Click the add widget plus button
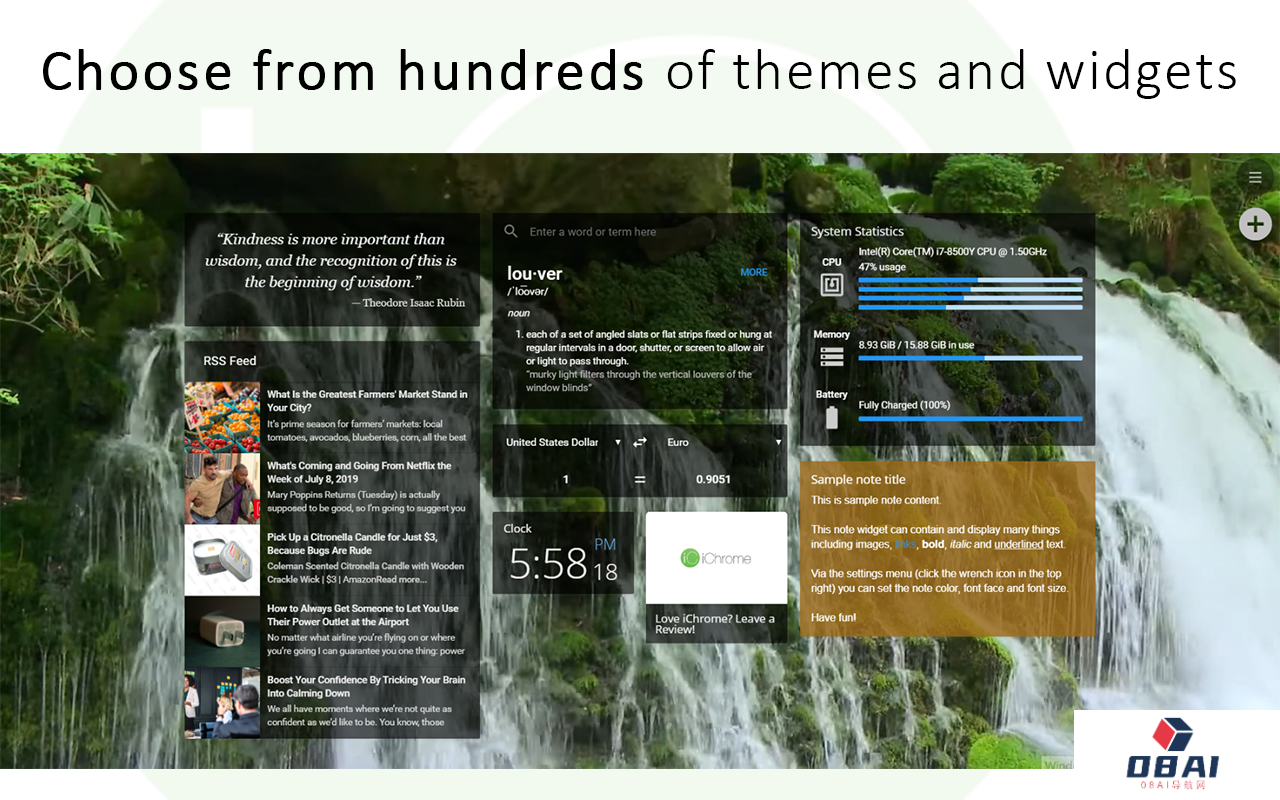 [1255, 224]
